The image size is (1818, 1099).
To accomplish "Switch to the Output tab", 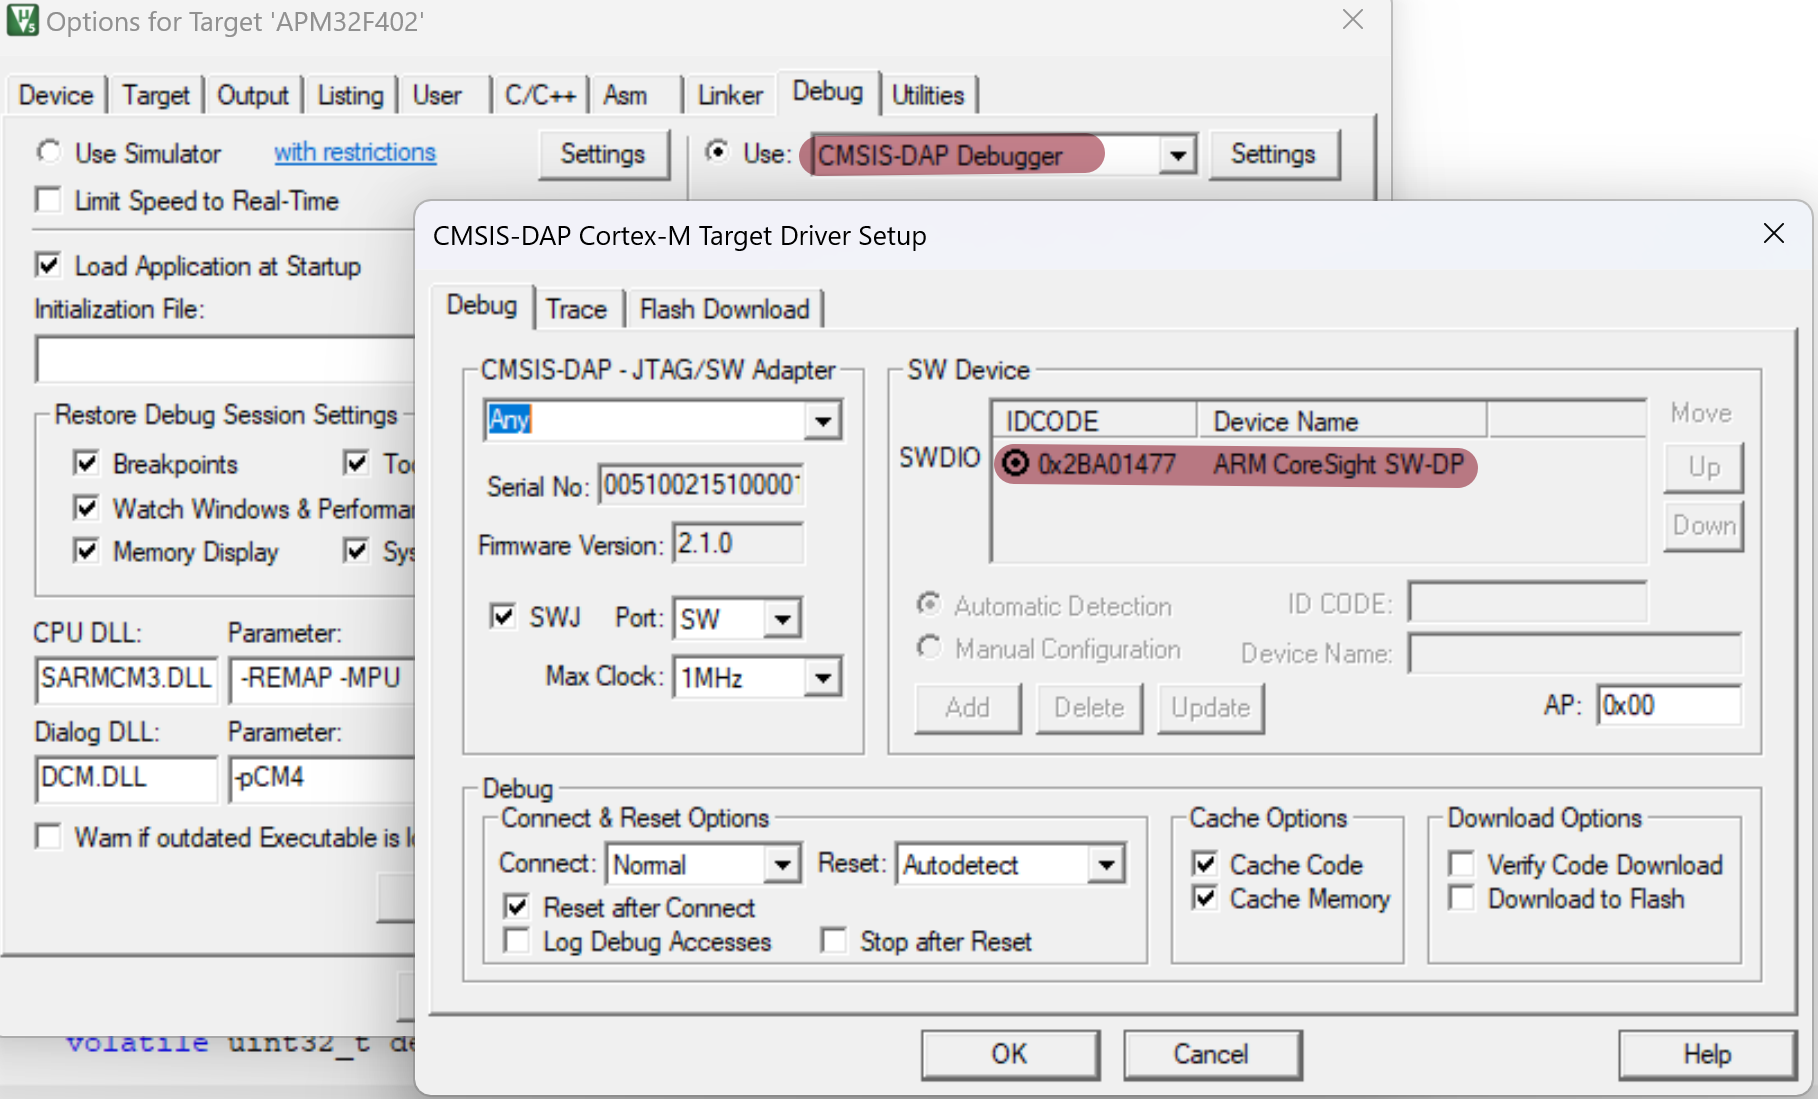I will [253, 95].
